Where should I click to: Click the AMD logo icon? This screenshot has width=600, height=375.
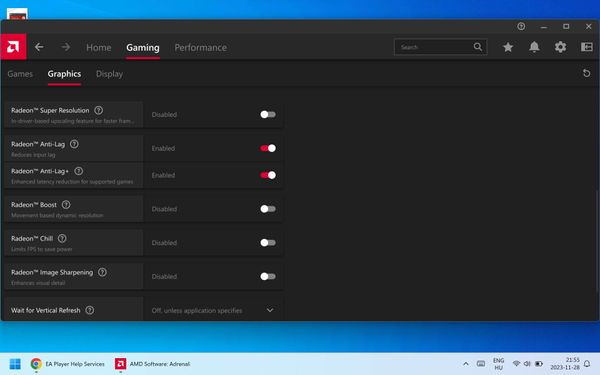pyautogui.click(x=13, y=47)
